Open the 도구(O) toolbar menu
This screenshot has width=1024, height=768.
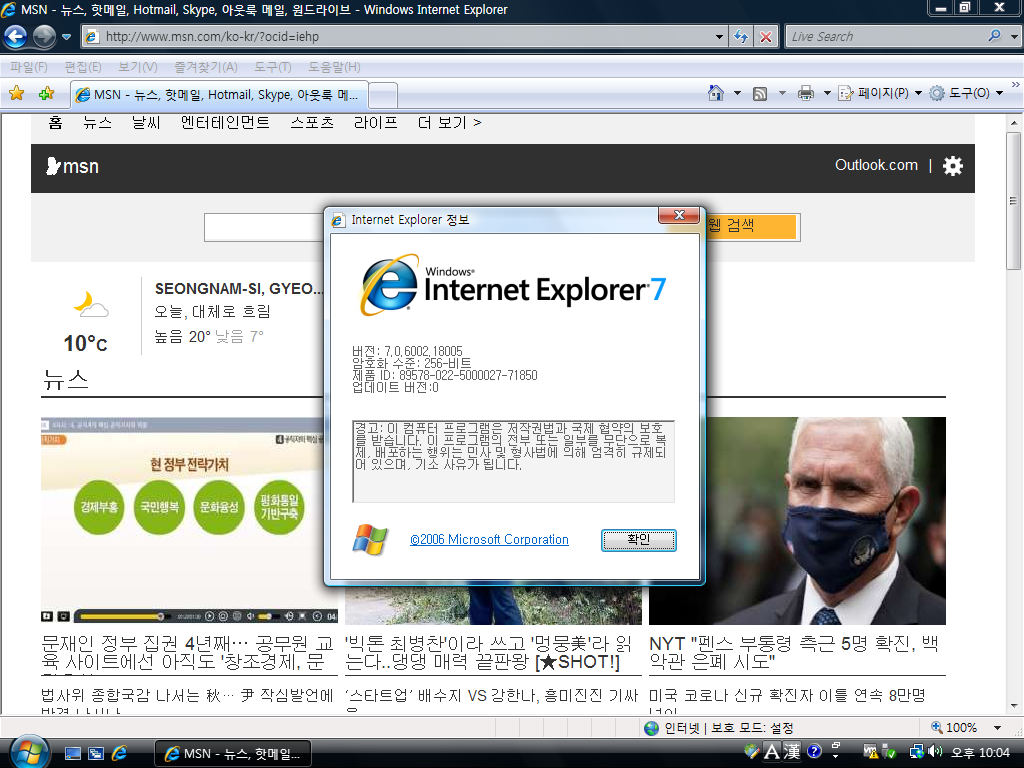tap(966, 93)
